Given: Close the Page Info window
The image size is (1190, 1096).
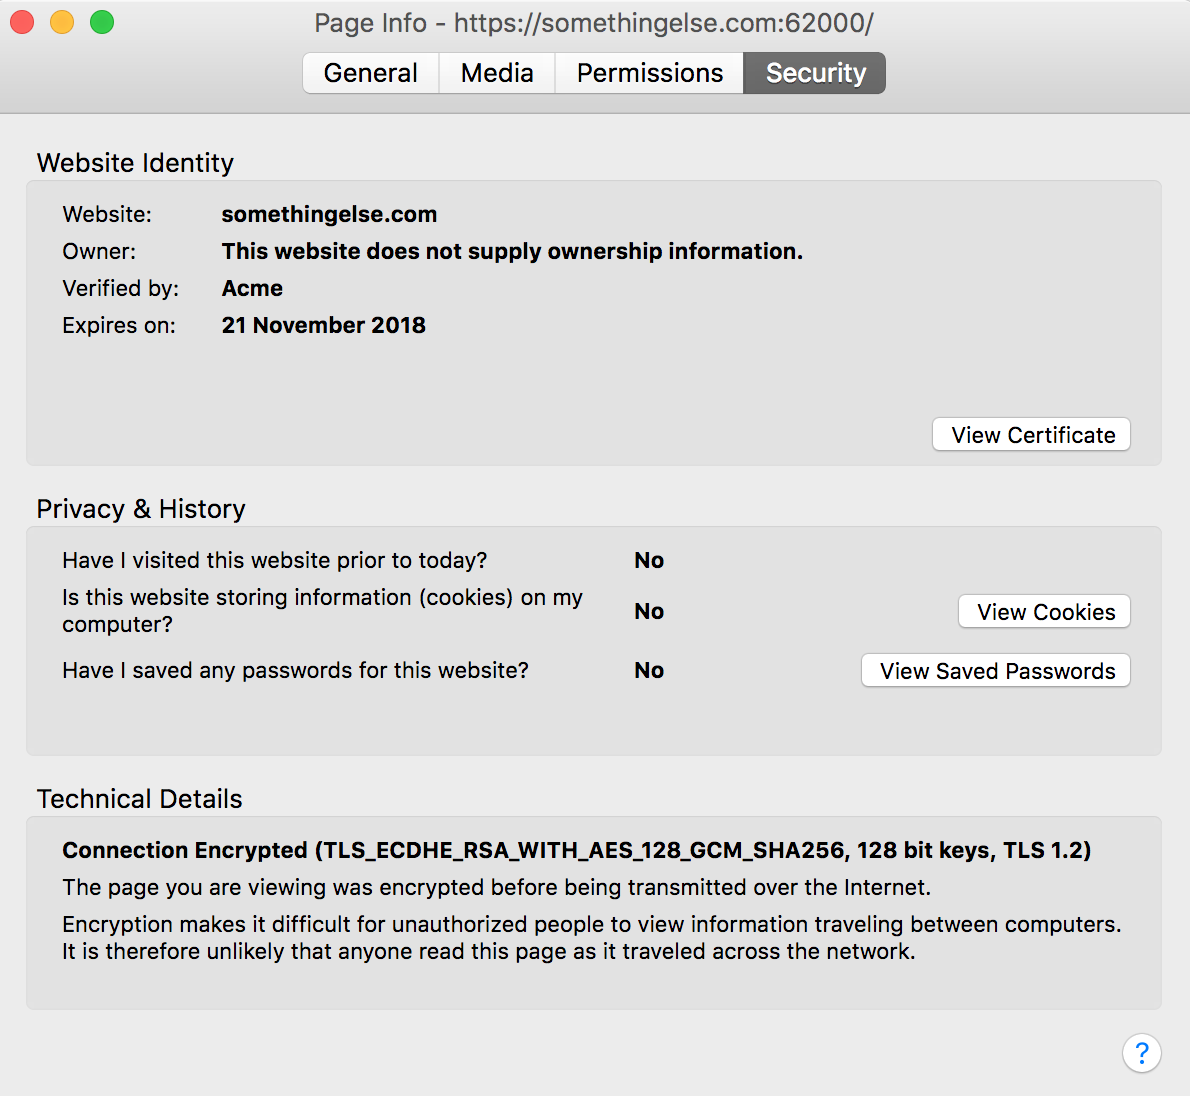Looking at the screenshot, I should tap(22, 22).
